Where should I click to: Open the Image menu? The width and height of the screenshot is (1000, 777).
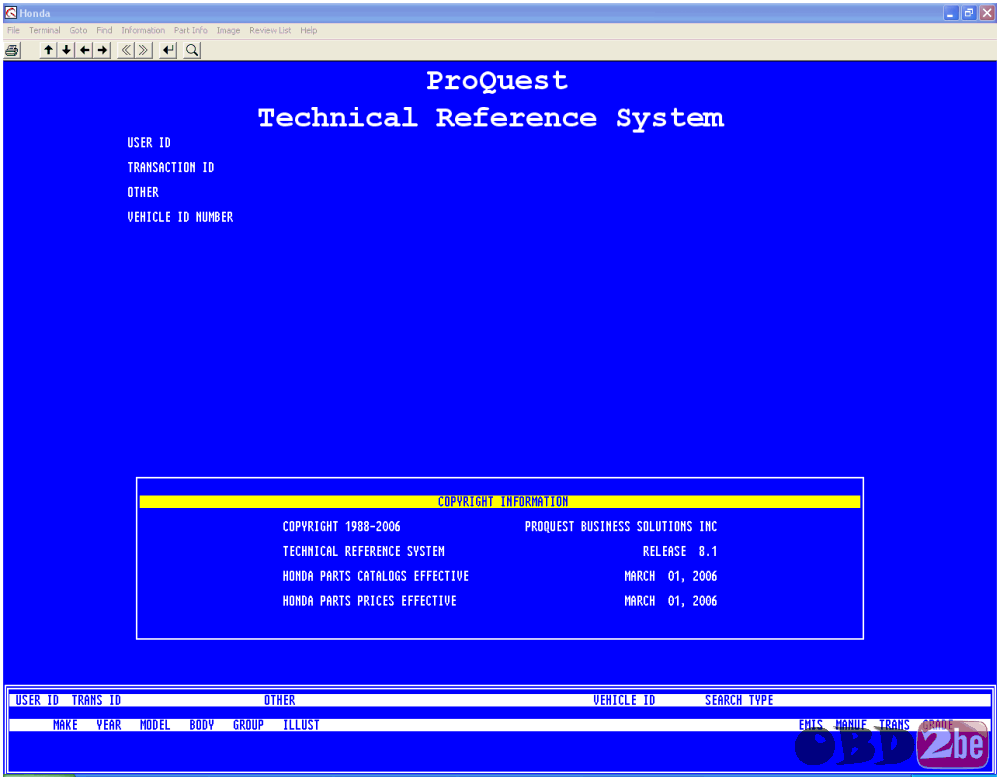(x=228, y=30)
